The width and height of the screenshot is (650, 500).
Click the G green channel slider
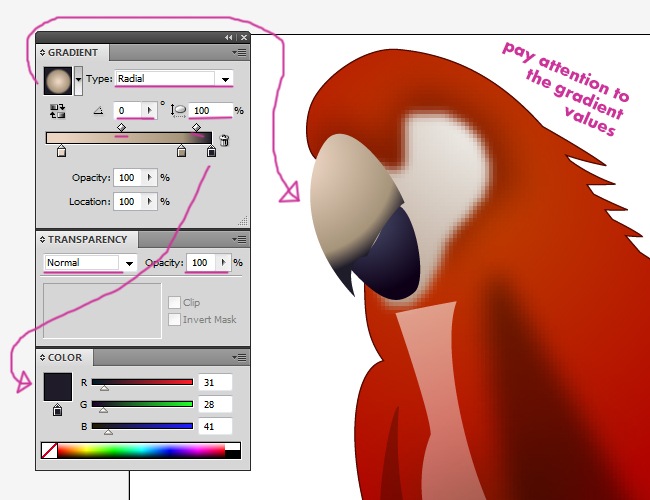tap(142, 404)
